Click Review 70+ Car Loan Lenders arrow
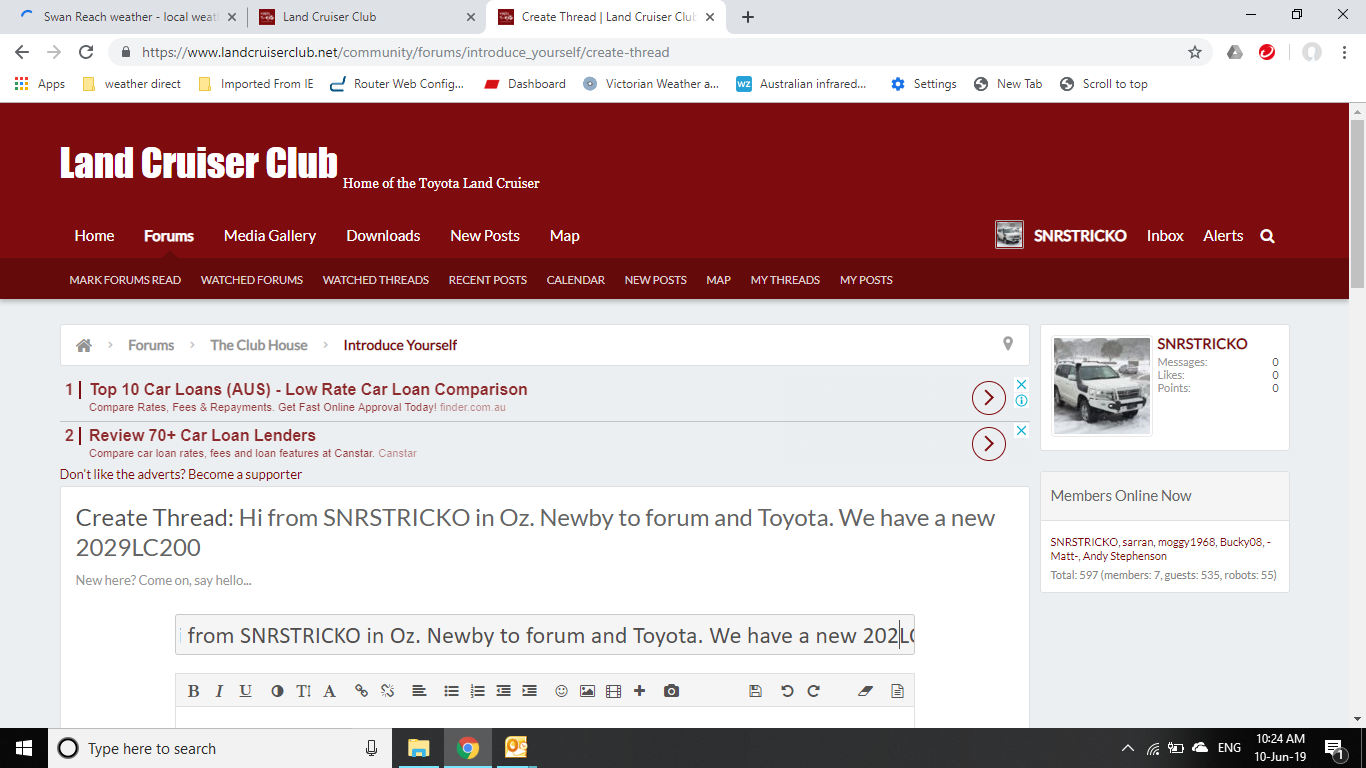Screen dimensions: 1366x768 [989, 444]
